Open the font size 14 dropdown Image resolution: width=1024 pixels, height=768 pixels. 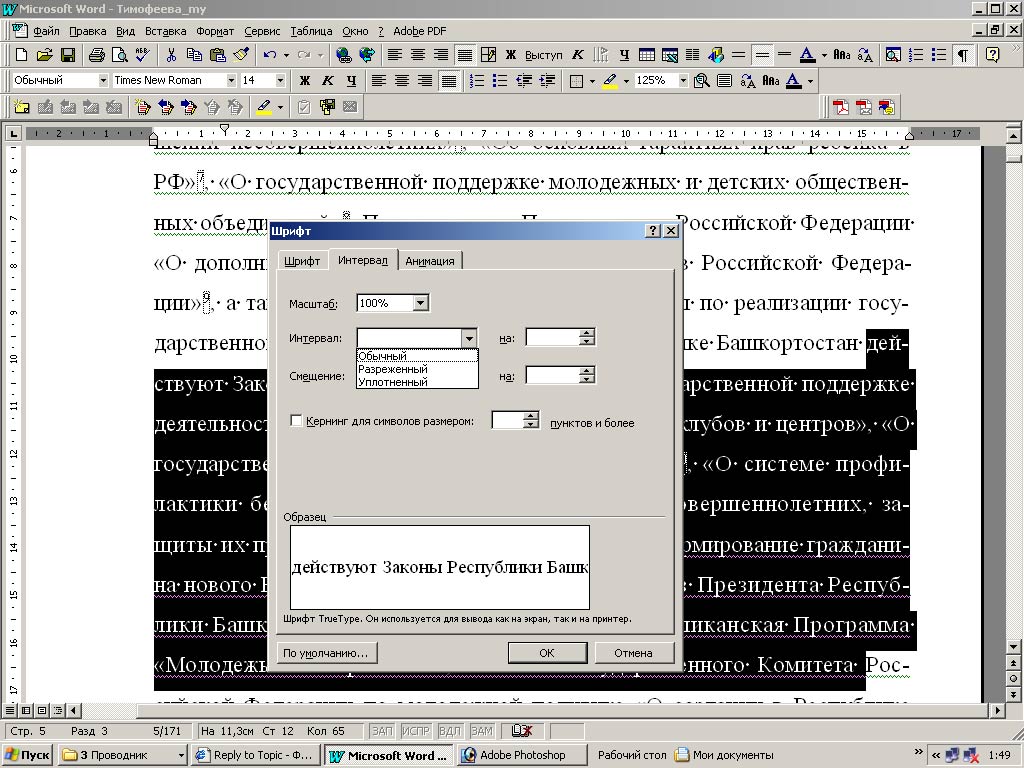[280, 80]
